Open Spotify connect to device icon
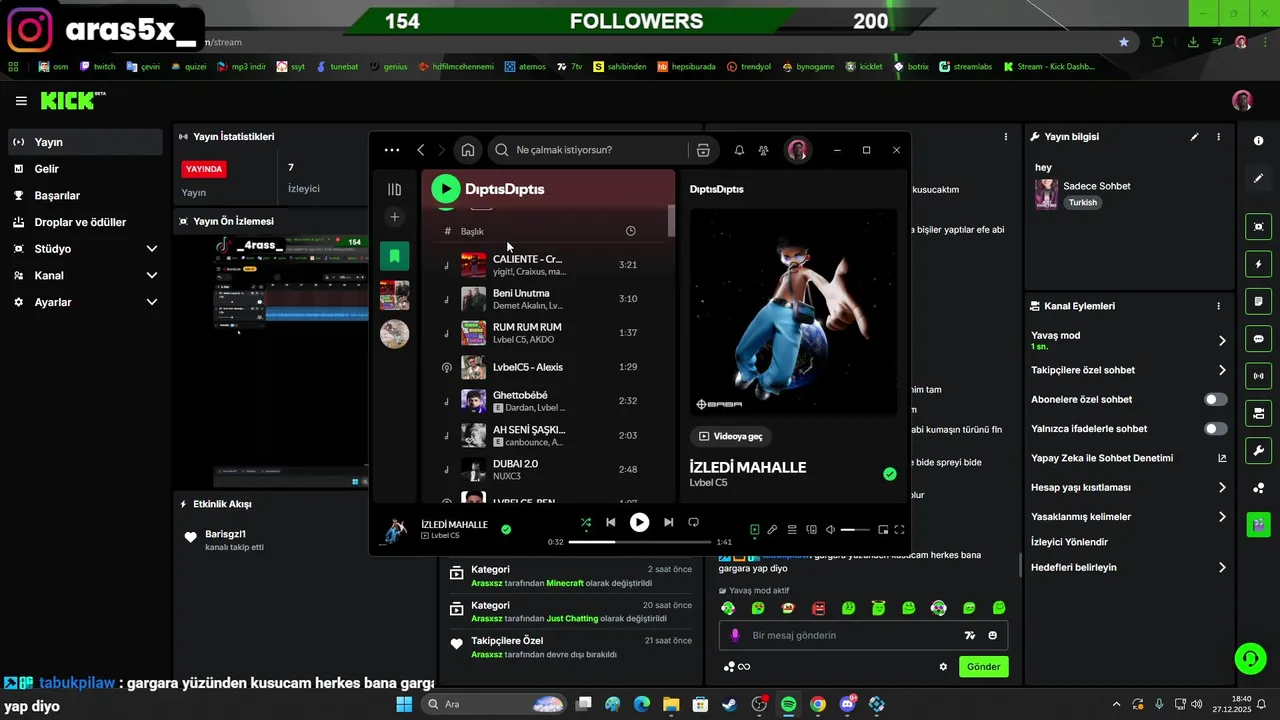Screen dimensions: 1280x720 pos(811,530)
